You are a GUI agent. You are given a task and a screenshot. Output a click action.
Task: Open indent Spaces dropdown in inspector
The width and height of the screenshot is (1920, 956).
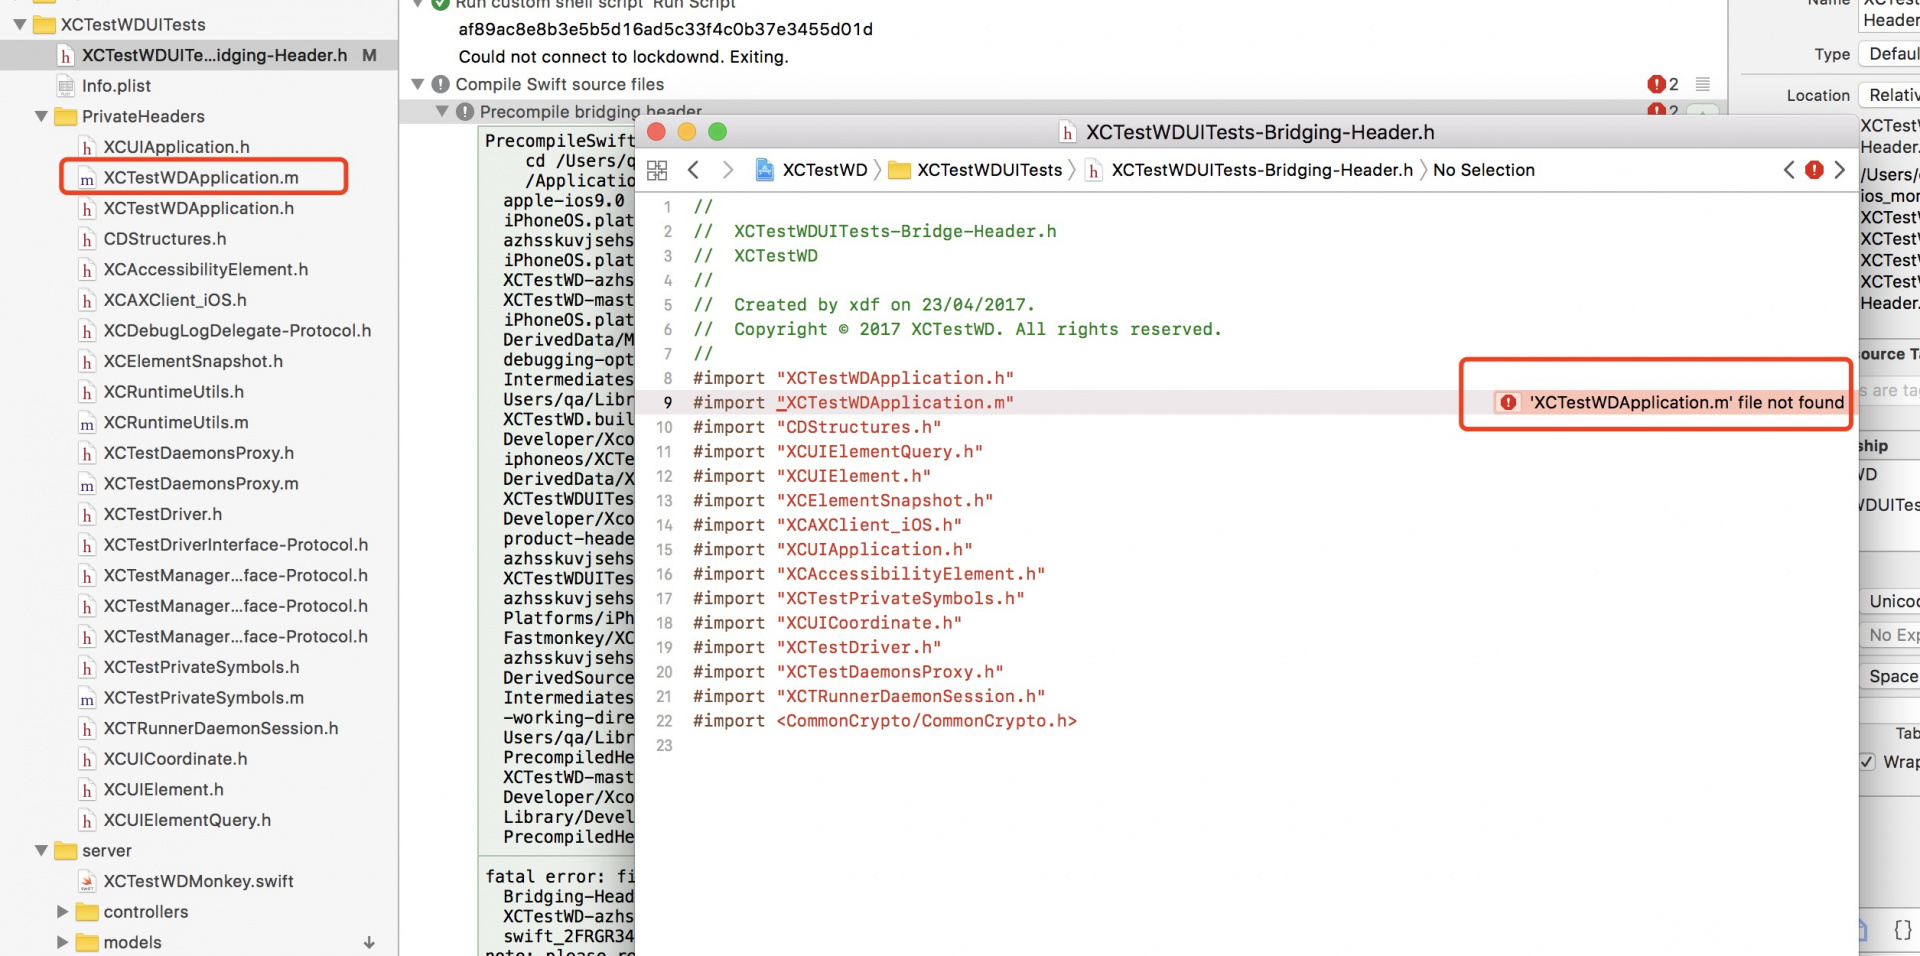point(1890,677)
